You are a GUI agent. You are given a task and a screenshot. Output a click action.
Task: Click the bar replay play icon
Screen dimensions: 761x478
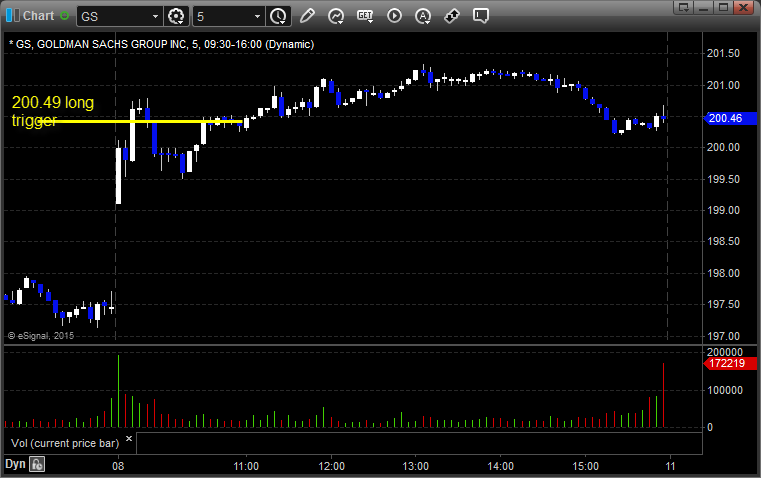point(394,16)
